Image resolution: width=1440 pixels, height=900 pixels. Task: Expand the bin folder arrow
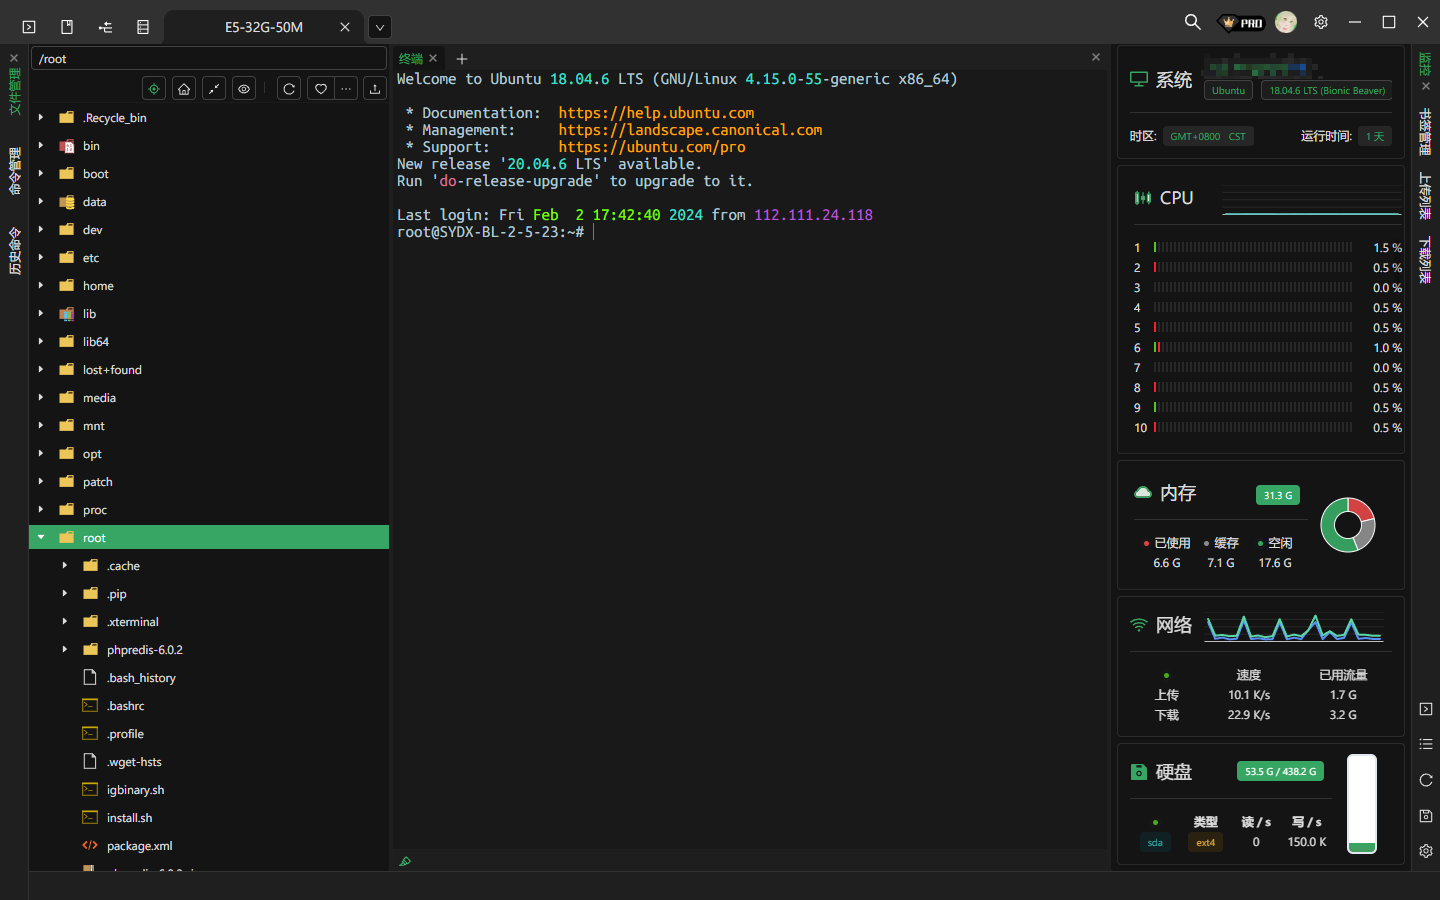pyautogui.click(x=41, y=145)
